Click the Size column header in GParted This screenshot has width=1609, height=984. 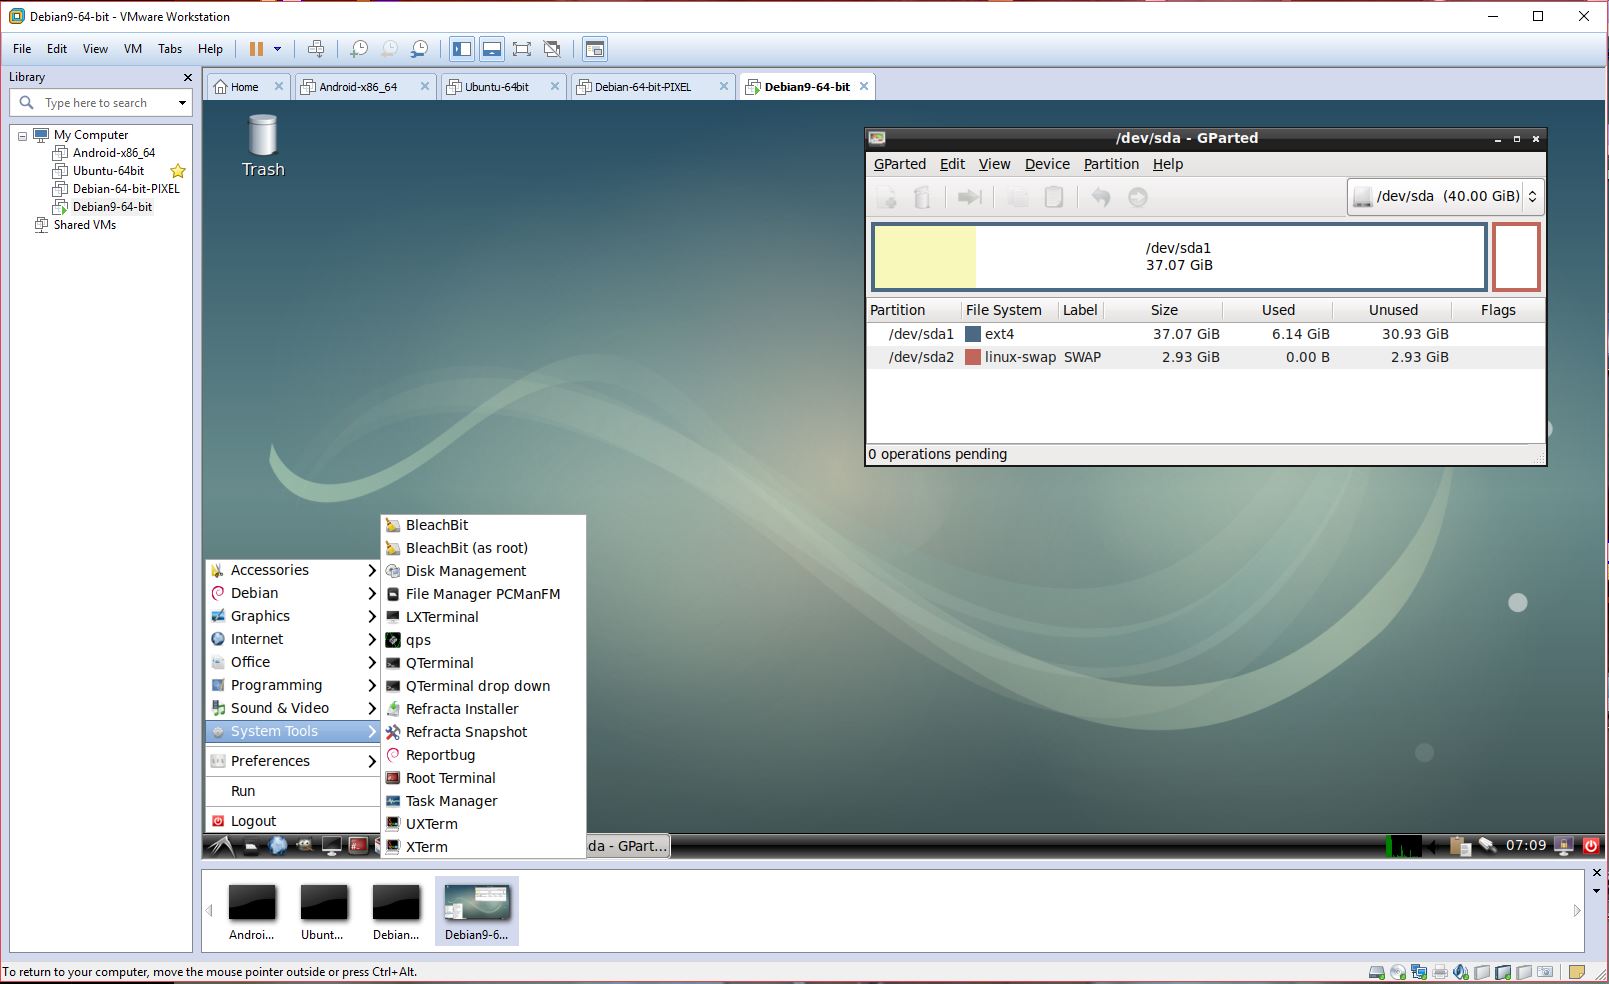(x=1164, y=310)
